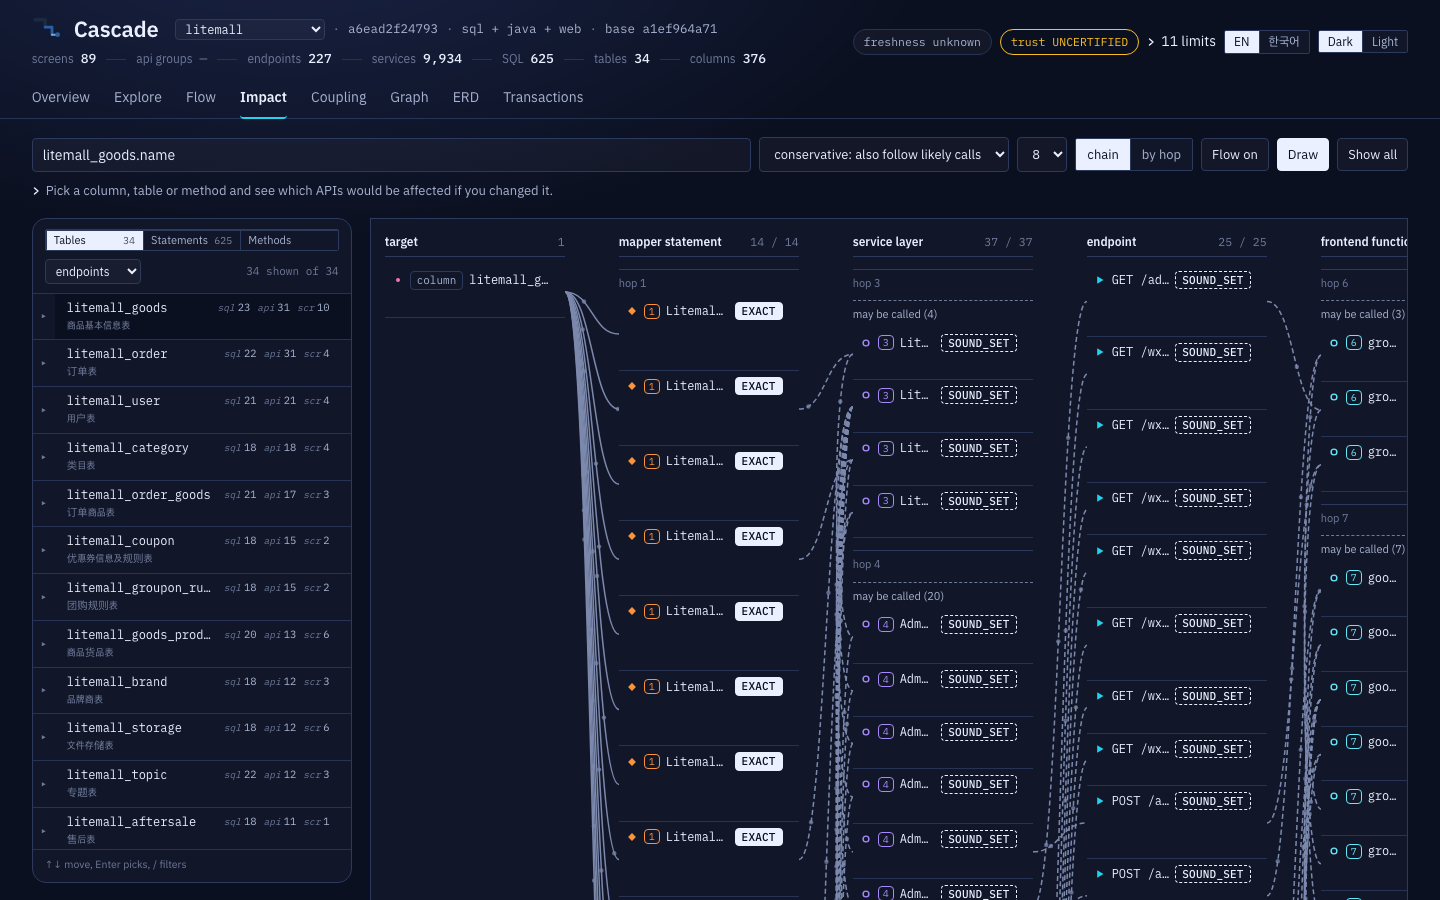
Task: Select the litemall_order_goods table
Action: pos(192,503)
